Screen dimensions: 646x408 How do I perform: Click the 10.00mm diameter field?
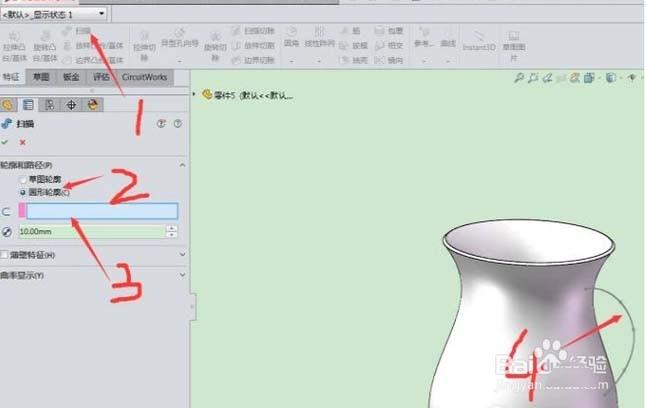[x=92, y=232]
